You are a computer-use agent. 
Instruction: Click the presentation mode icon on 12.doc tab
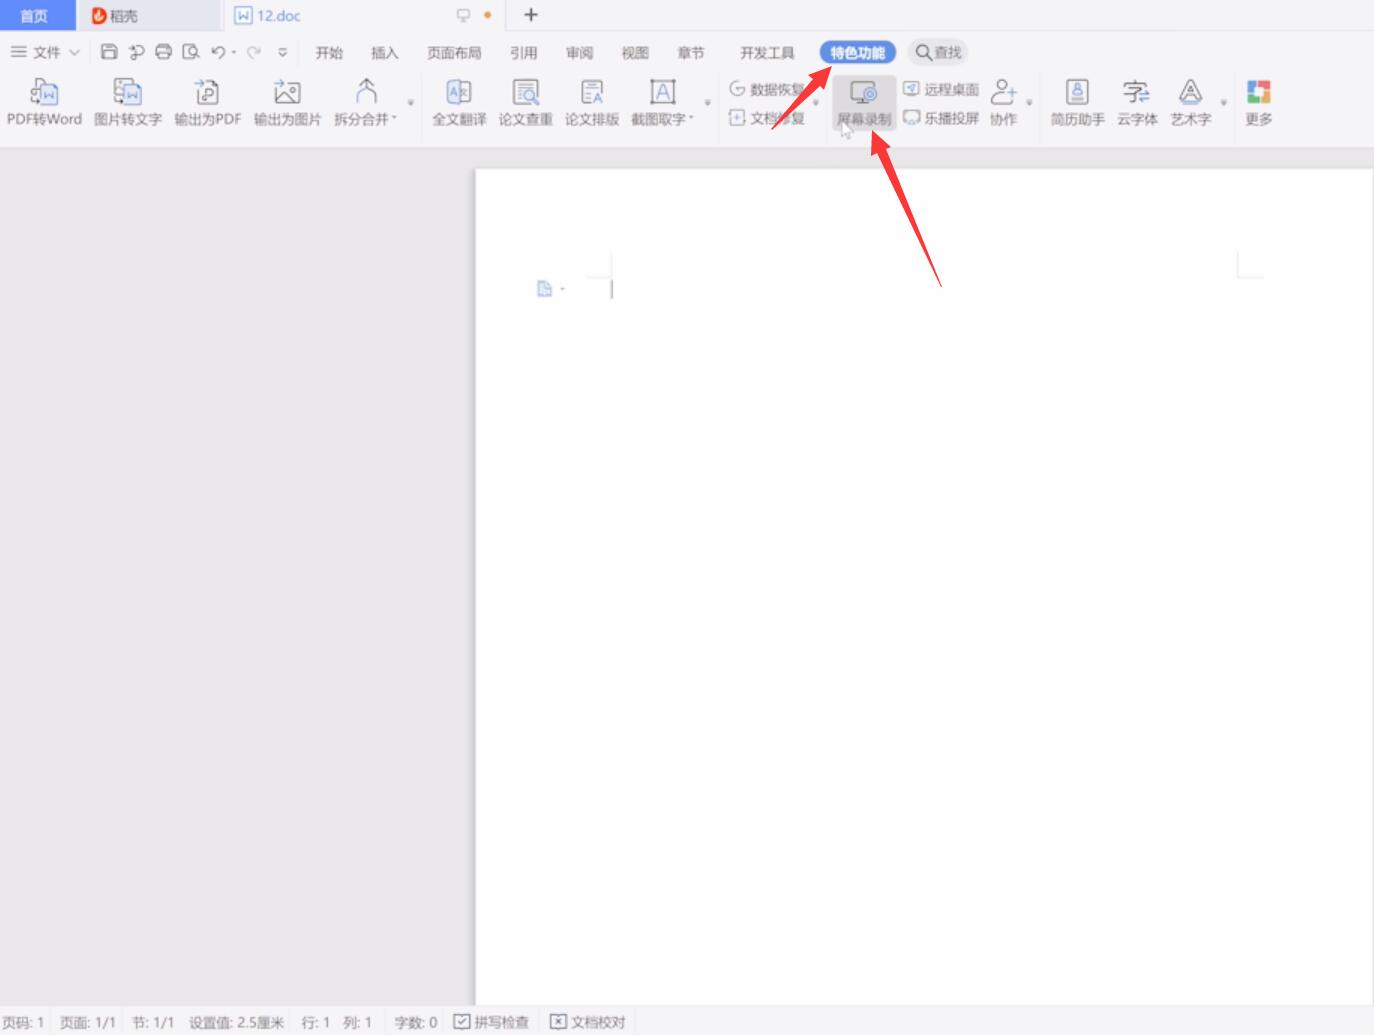(x=463, y=15)
